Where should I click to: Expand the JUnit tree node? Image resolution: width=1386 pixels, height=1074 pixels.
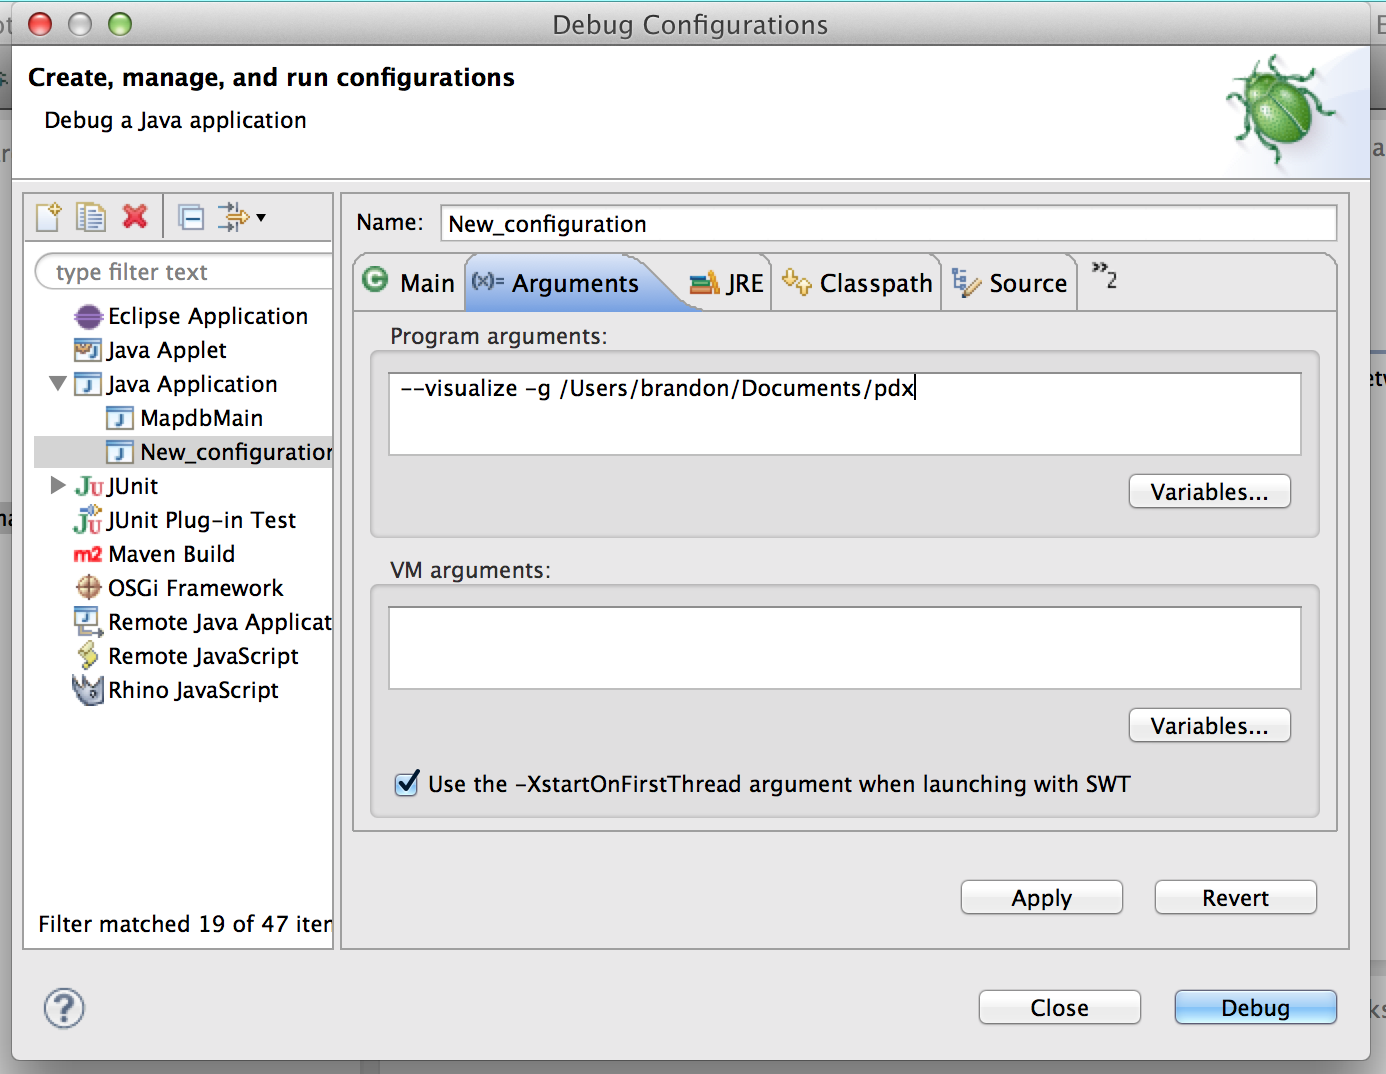[58, 485]
